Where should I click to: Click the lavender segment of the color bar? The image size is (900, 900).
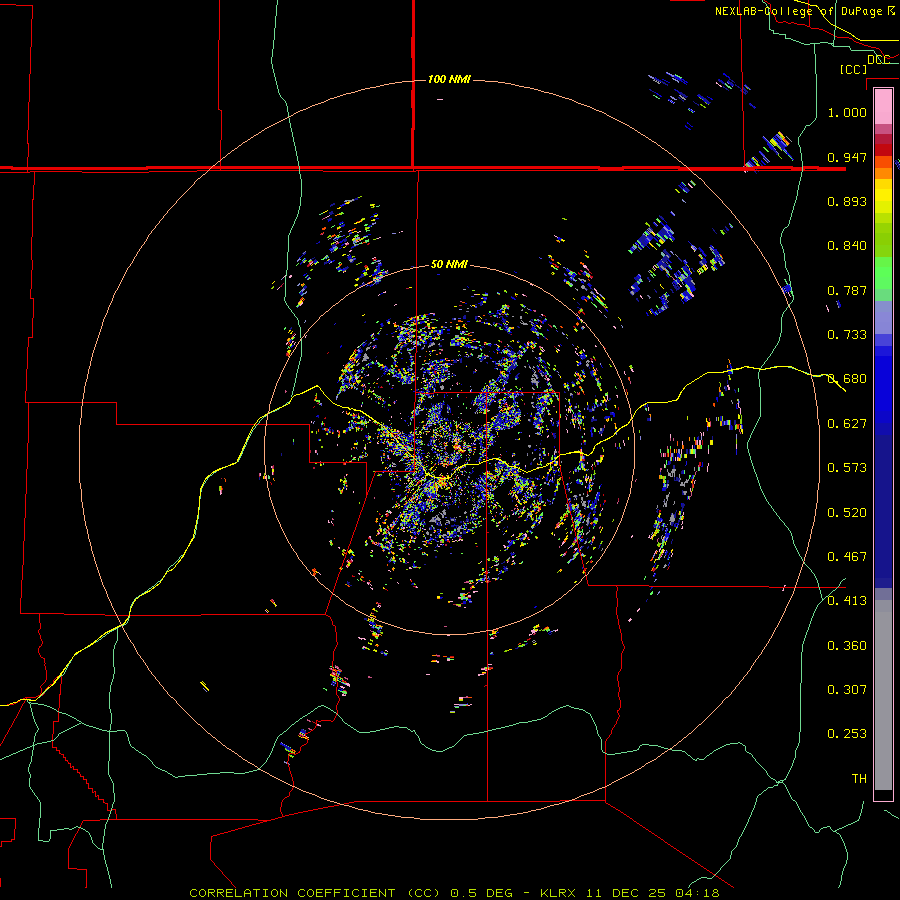[x=883, y=318]
